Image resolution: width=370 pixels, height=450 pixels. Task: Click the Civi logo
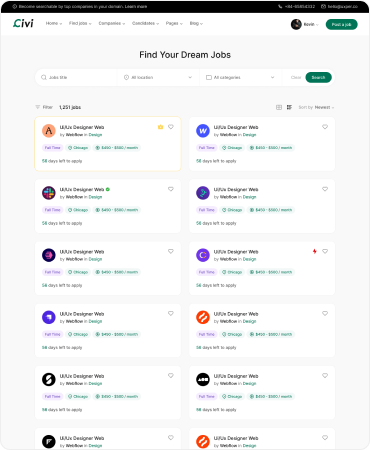23,23
